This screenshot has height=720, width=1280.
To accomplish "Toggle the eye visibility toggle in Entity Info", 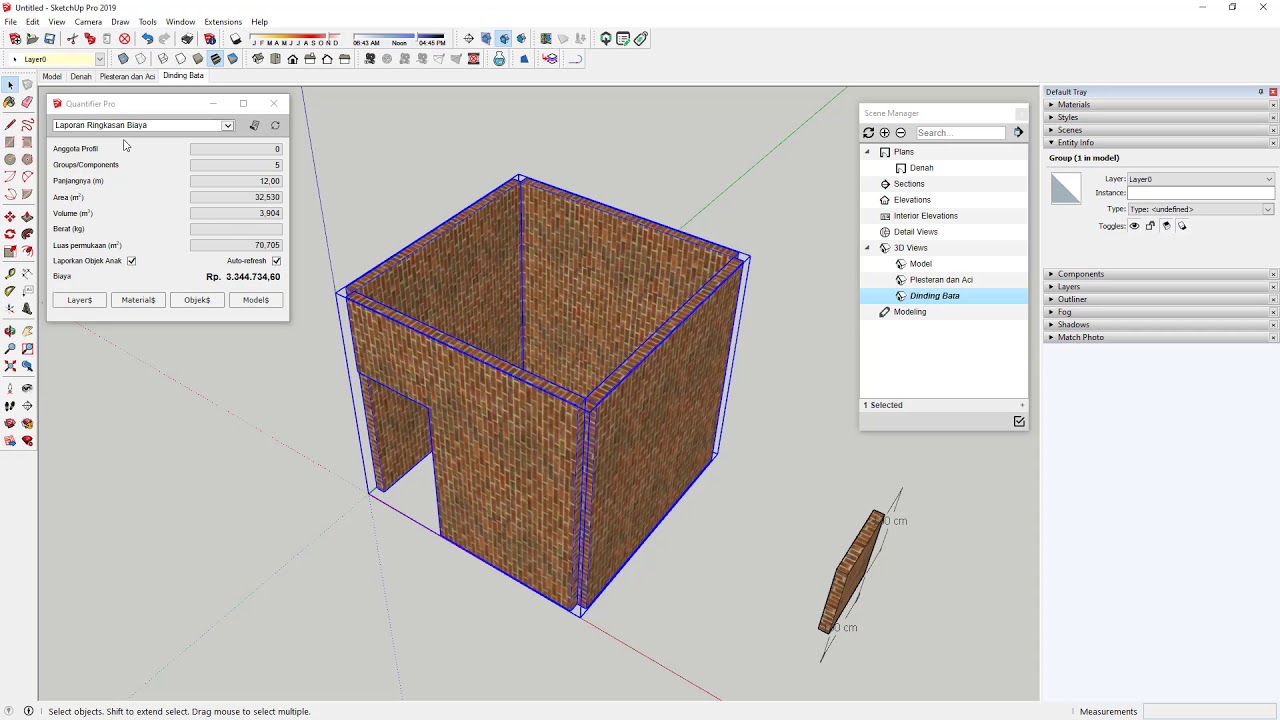I will click(1134, 226).
